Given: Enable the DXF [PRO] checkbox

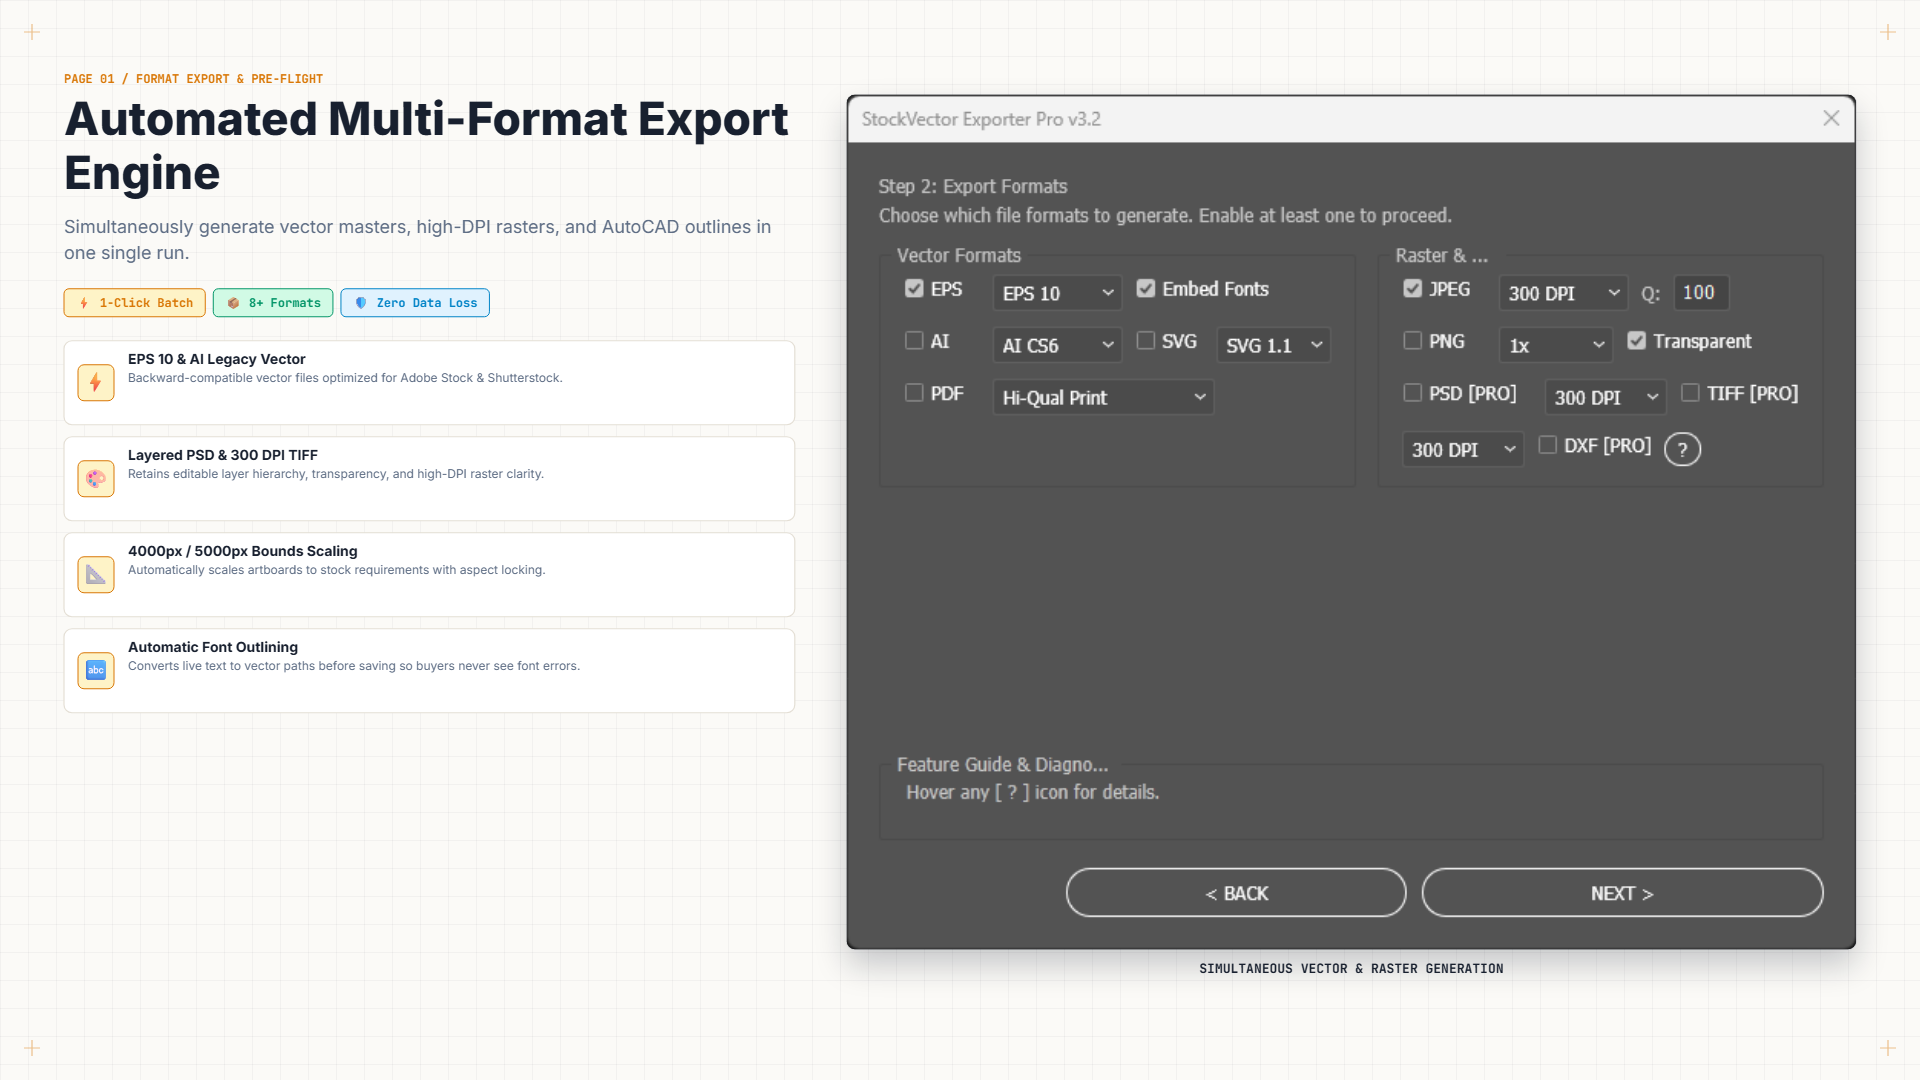Looking at the screenshot, I should (x=1547, y=445).
